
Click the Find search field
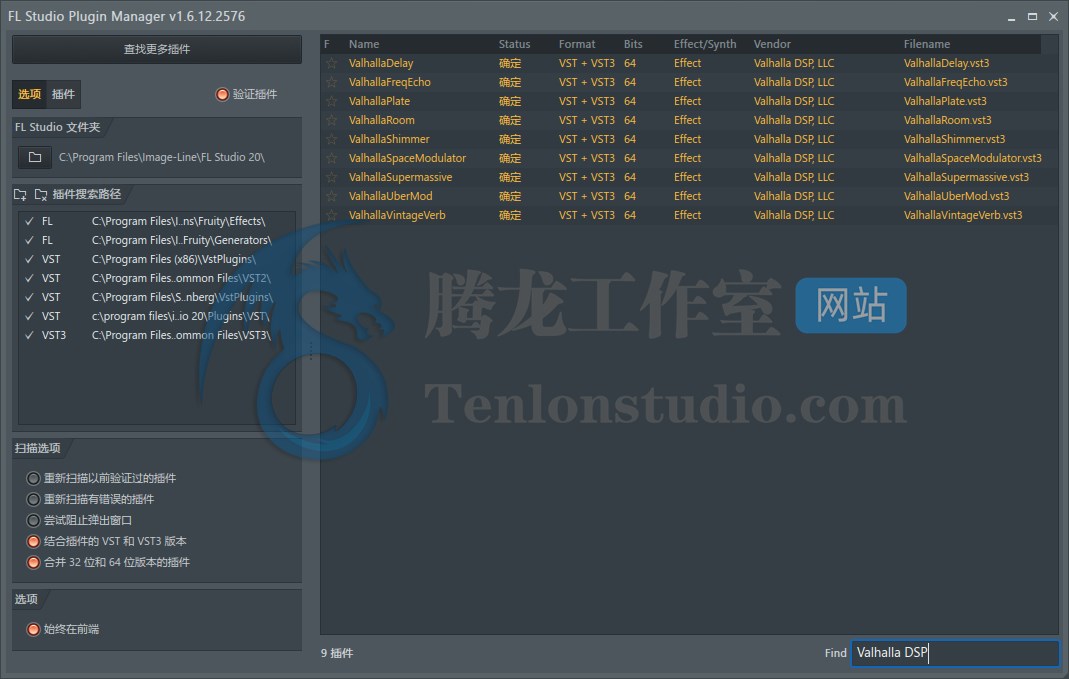(x=955, y=652)
